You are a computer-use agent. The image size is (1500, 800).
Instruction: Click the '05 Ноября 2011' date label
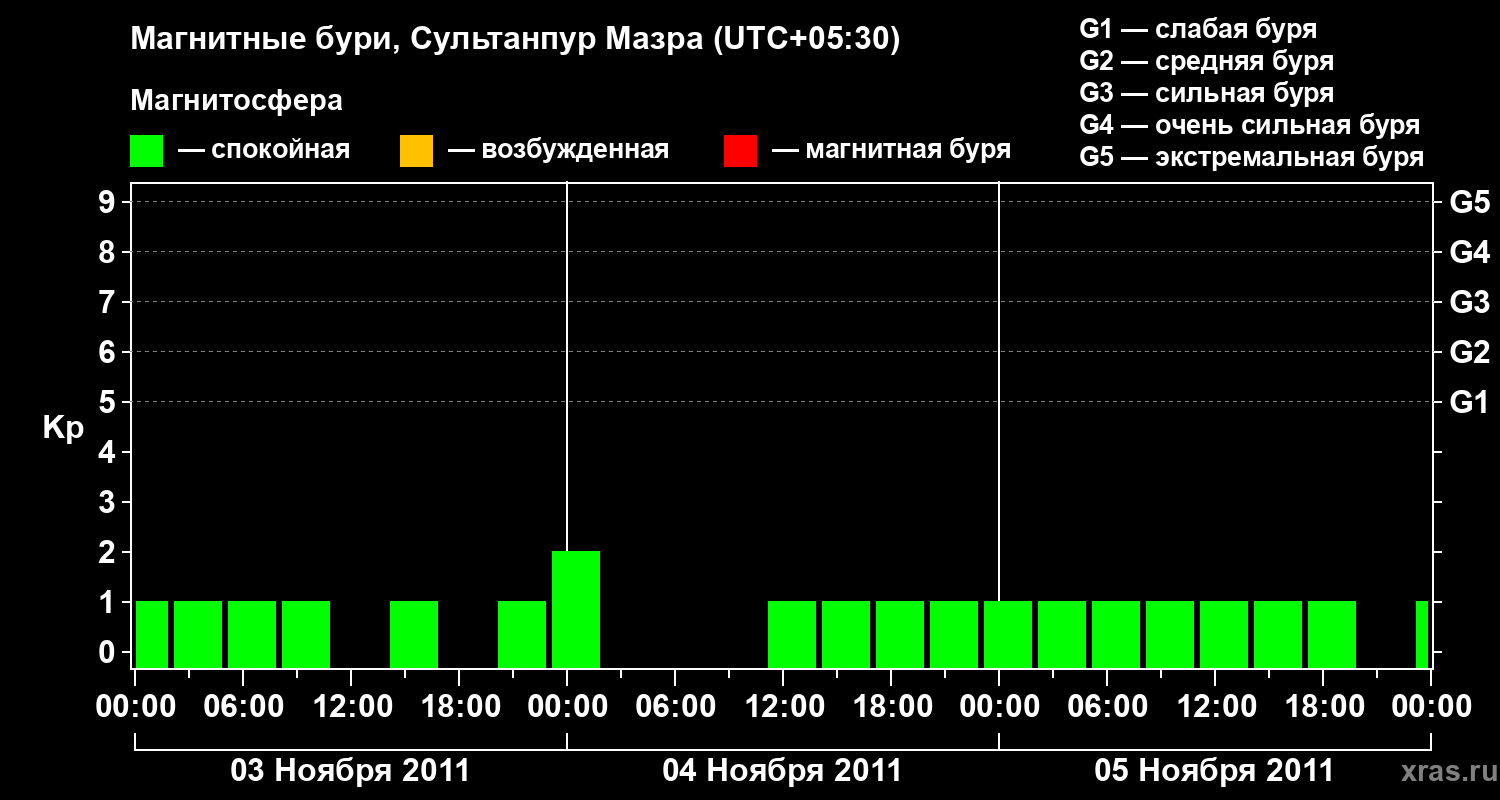click(1214, 771)
